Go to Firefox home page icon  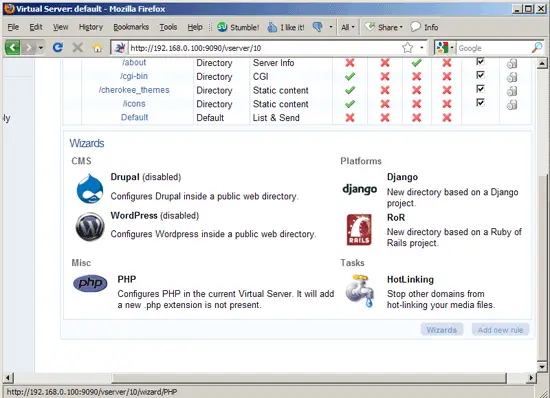pyautogui.click(x=98, y=47)
